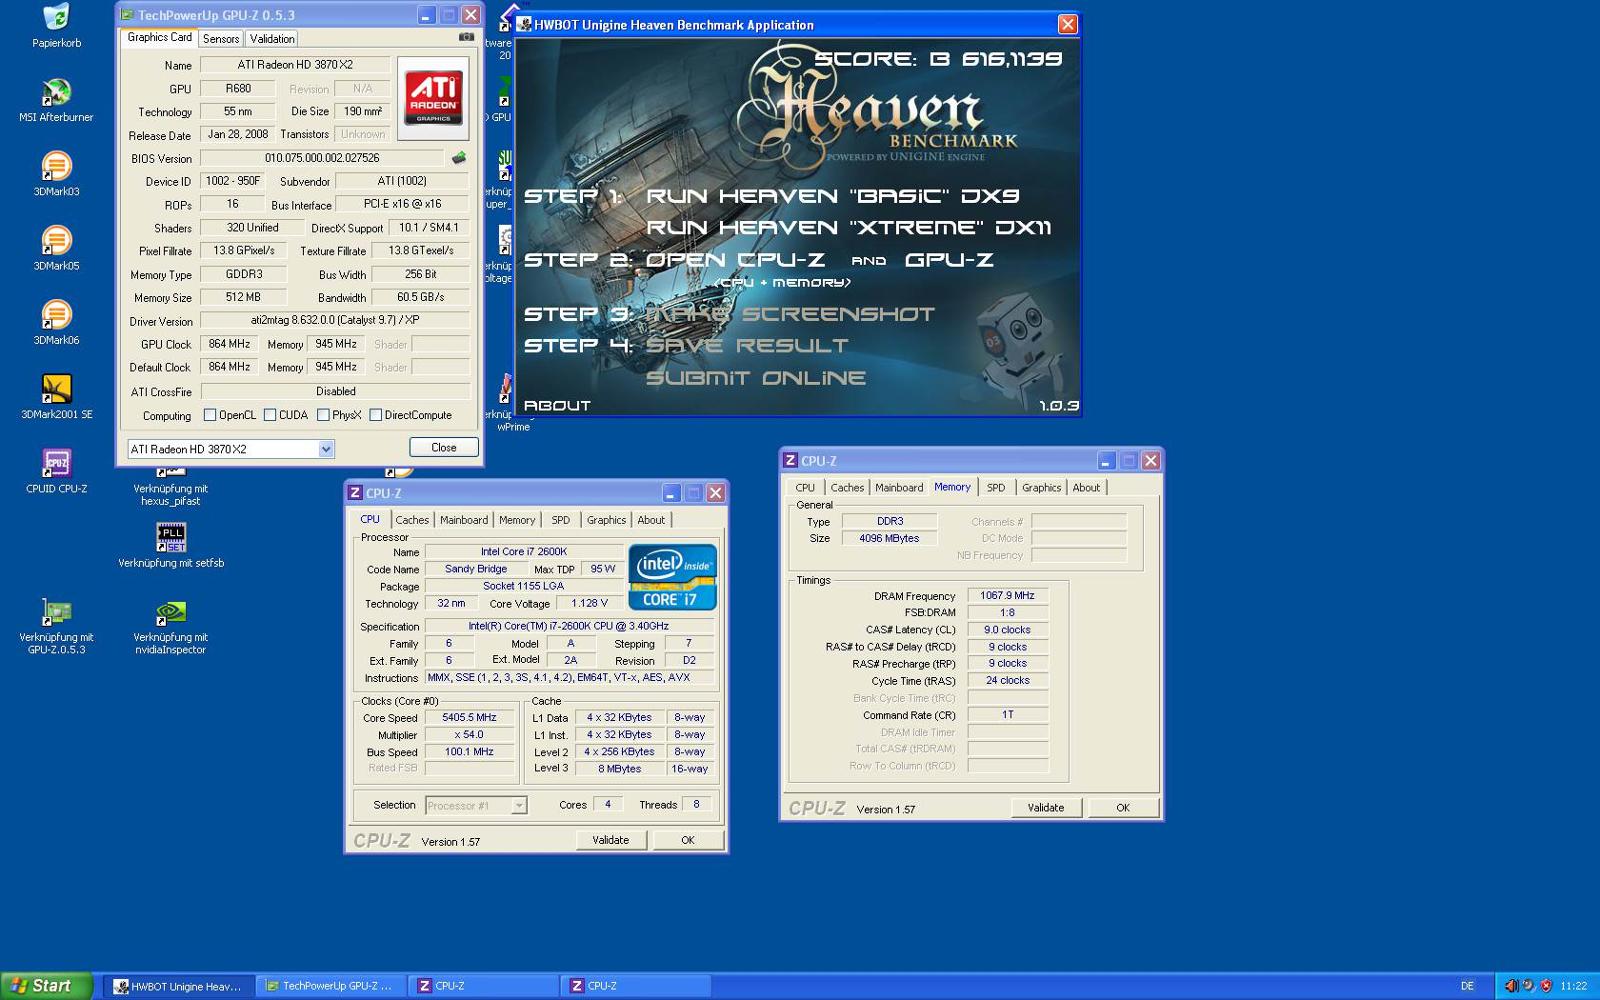Open Graphics tab in CPU-Z memory window
The image size is (1600, 1000).
pyautogui.click(x=1041, y=488)
